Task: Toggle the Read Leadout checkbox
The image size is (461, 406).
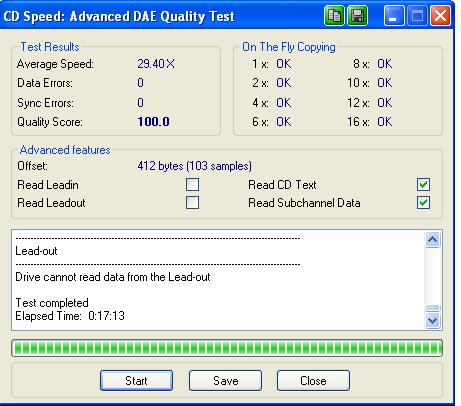Action: click(x=192, y=203)
